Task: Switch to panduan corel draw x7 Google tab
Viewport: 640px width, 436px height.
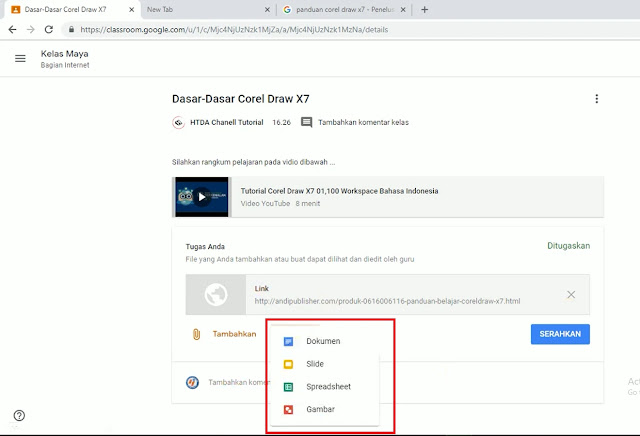Action: pyautogui.click(x=344, y=9)
